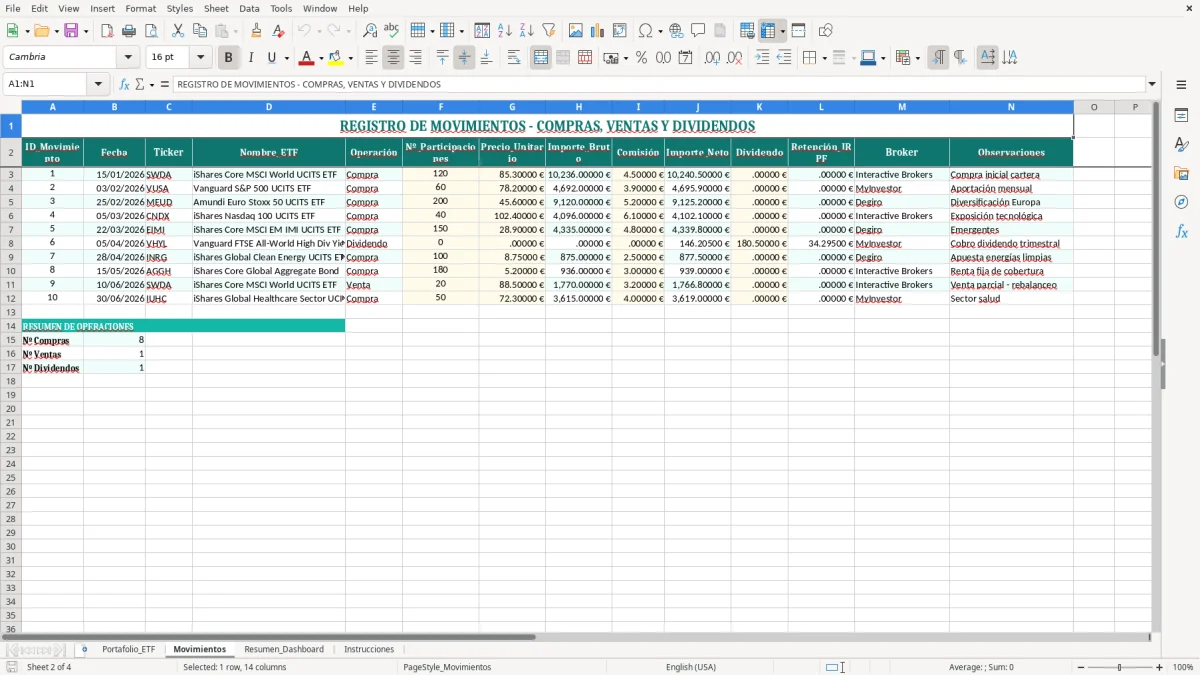Toggle Center Horizontally alignment

click(x=393, y=58)
